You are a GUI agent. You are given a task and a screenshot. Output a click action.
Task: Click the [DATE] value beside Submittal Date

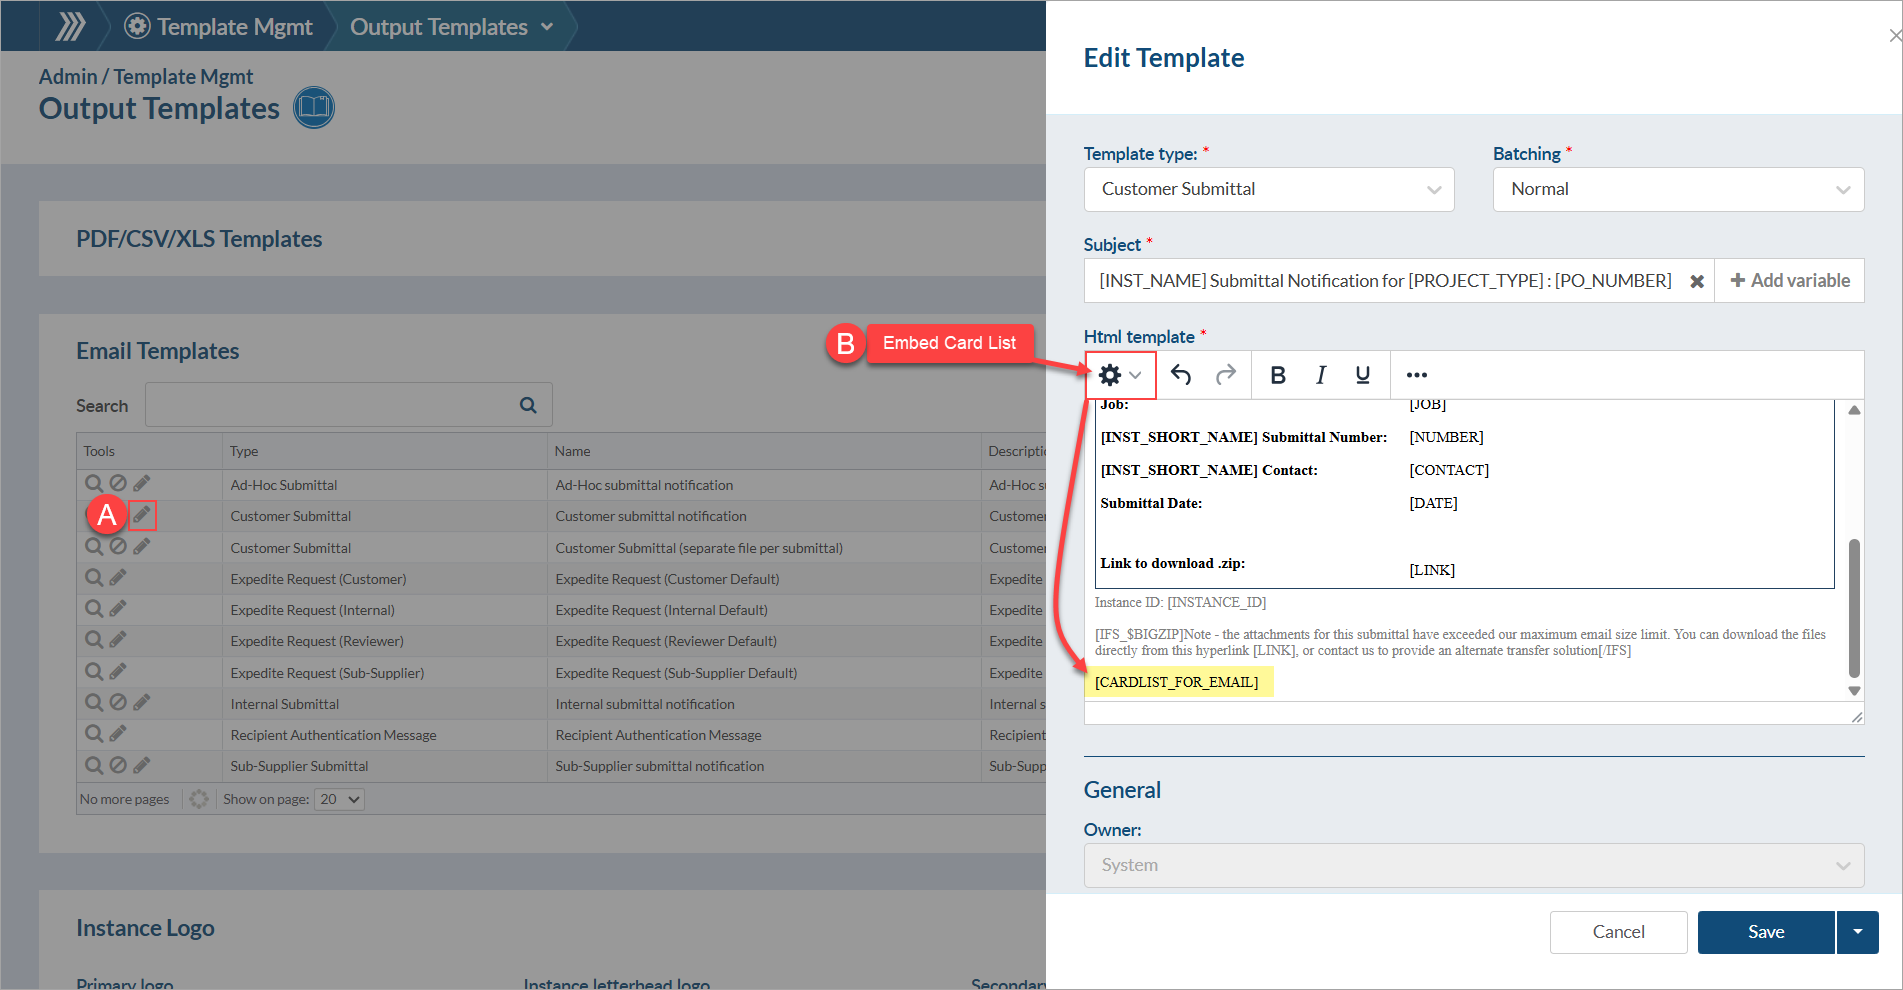tap(1433, 503)
